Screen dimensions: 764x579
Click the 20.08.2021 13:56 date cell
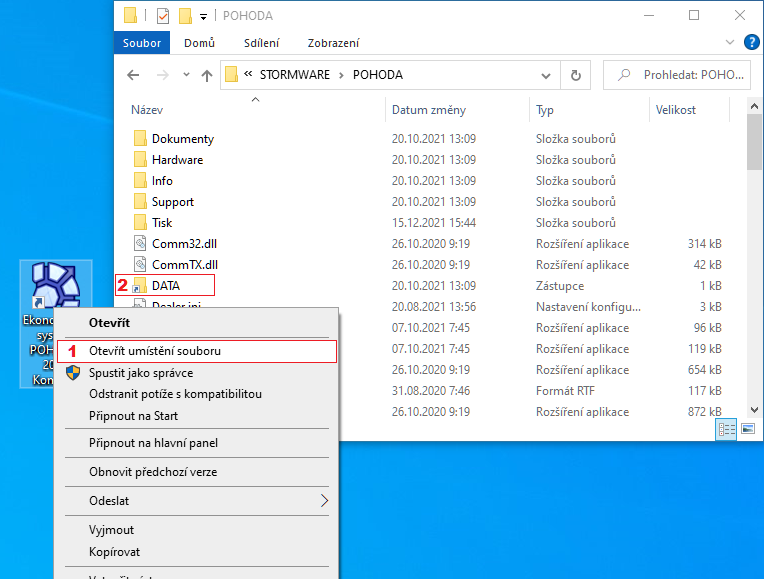pyautogui.click(x=434, y=306)
